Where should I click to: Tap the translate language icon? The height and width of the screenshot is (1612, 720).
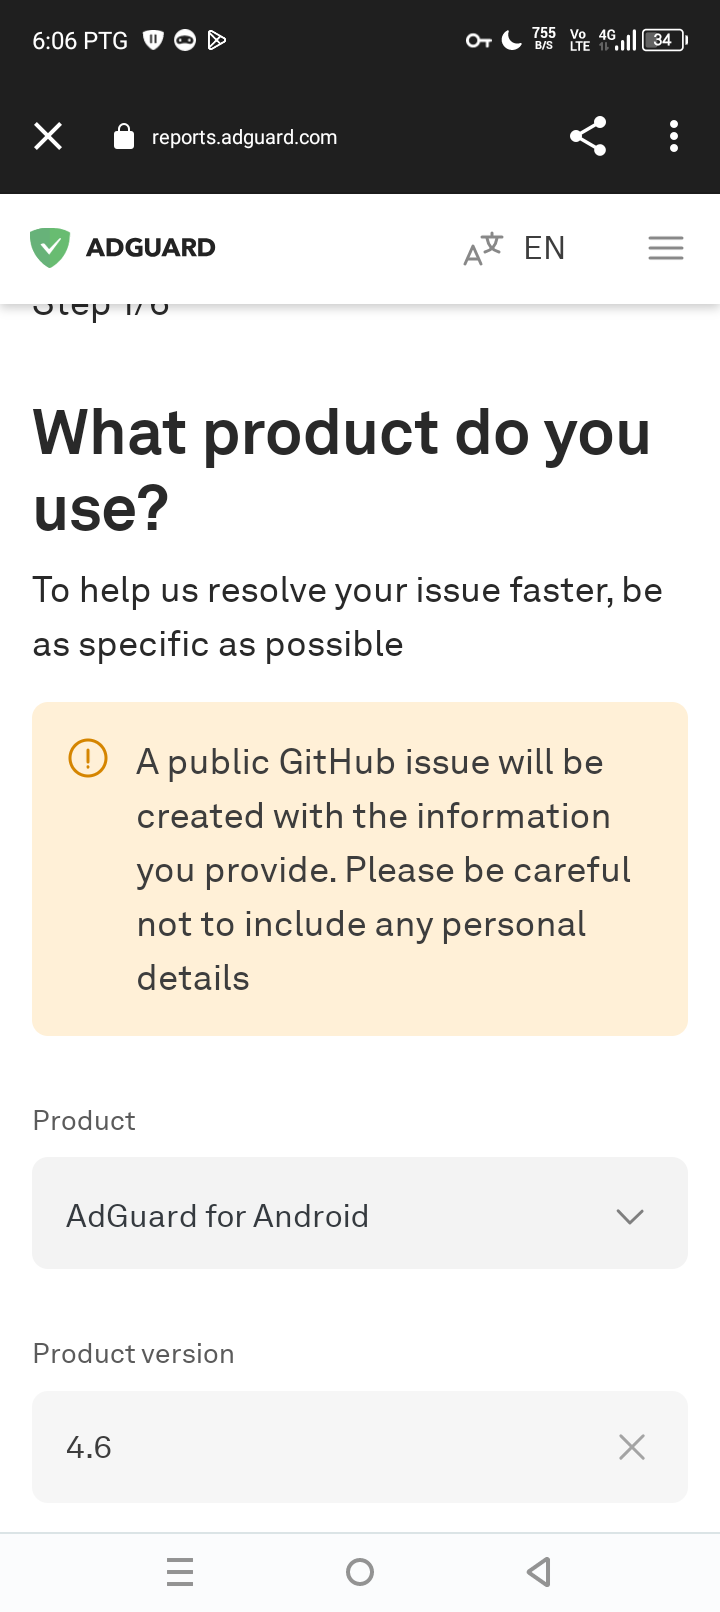click(x=483, y=249)
